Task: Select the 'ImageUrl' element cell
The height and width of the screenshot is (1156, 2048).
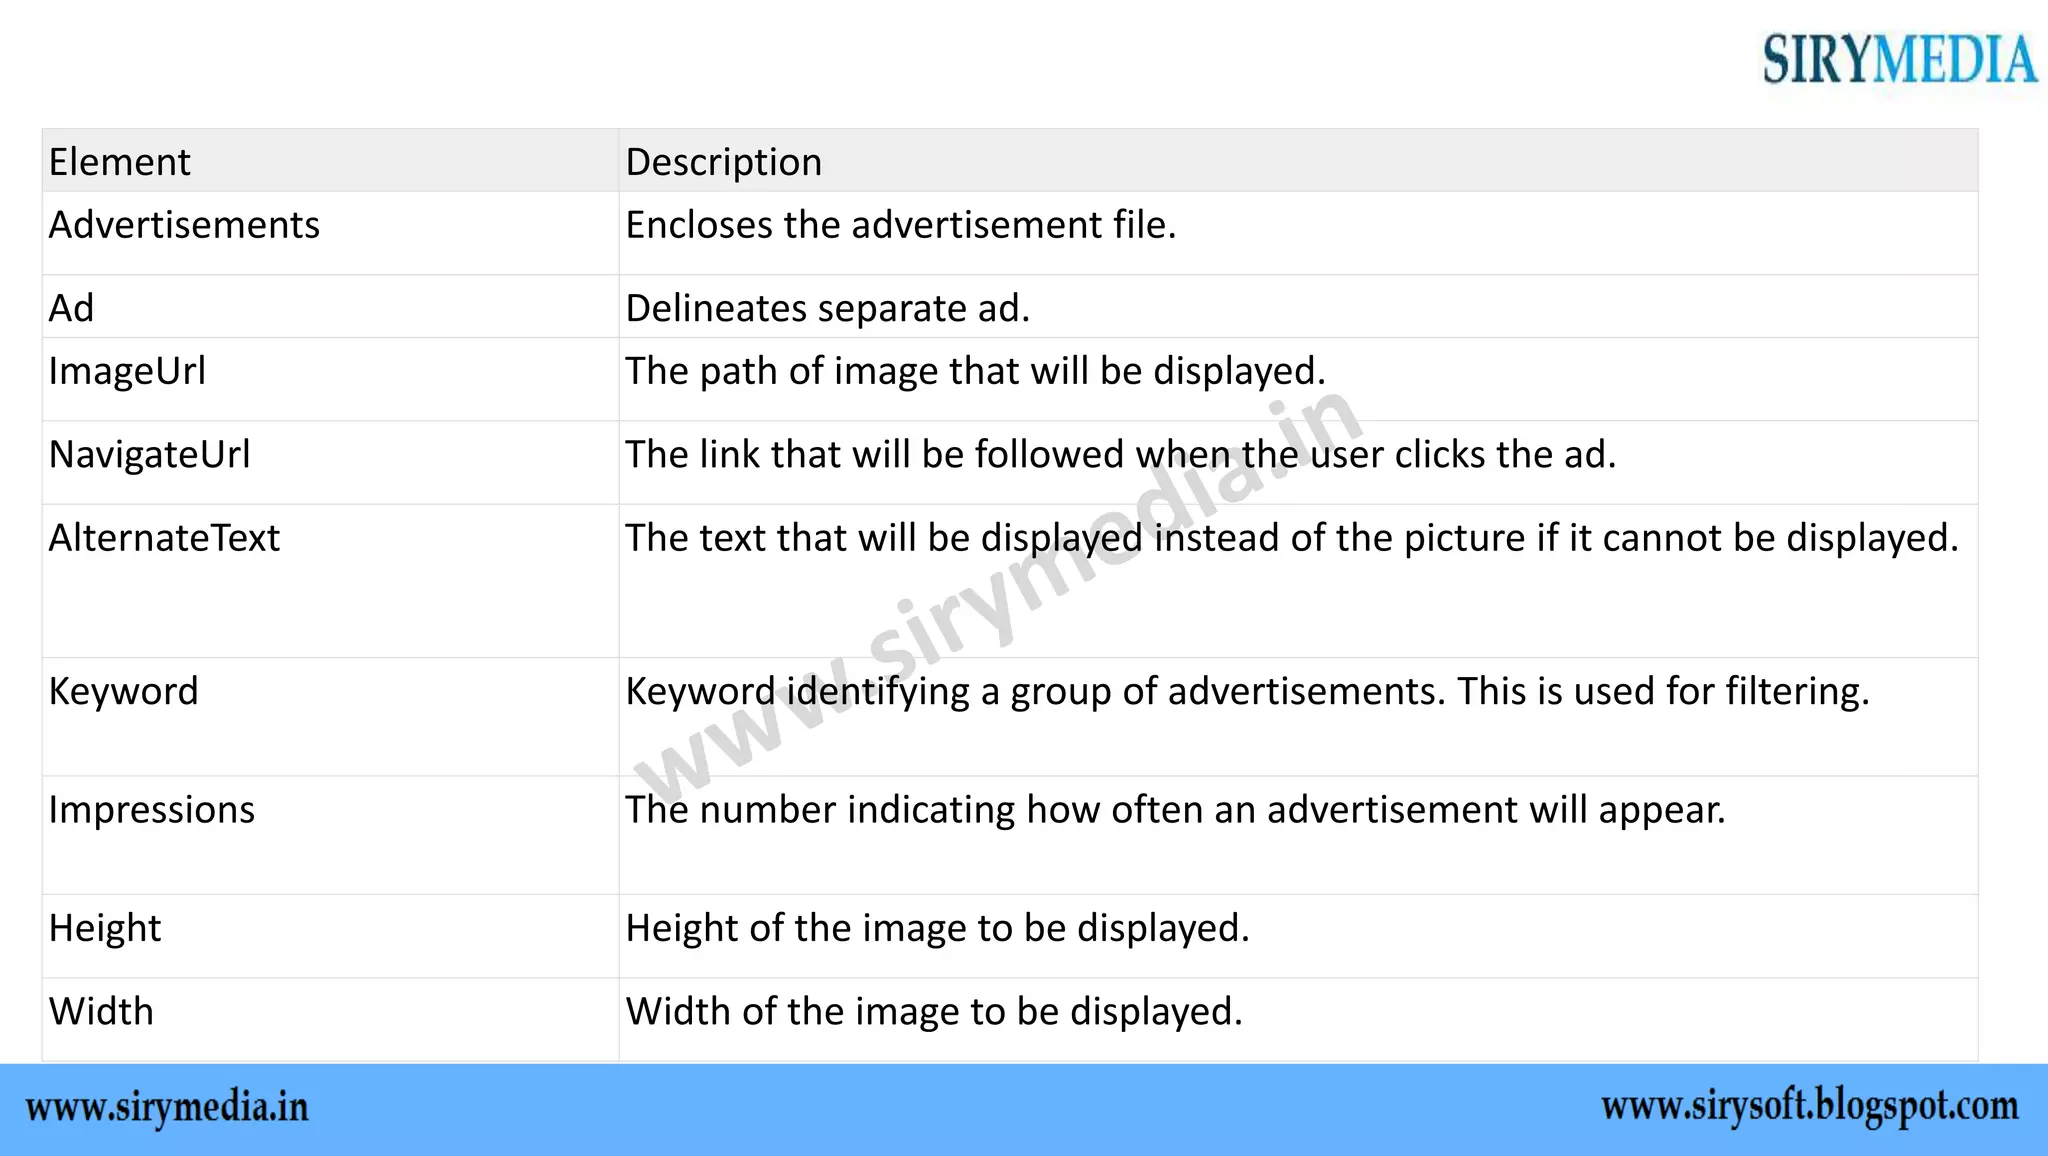Action: click(x=330, y=379)
